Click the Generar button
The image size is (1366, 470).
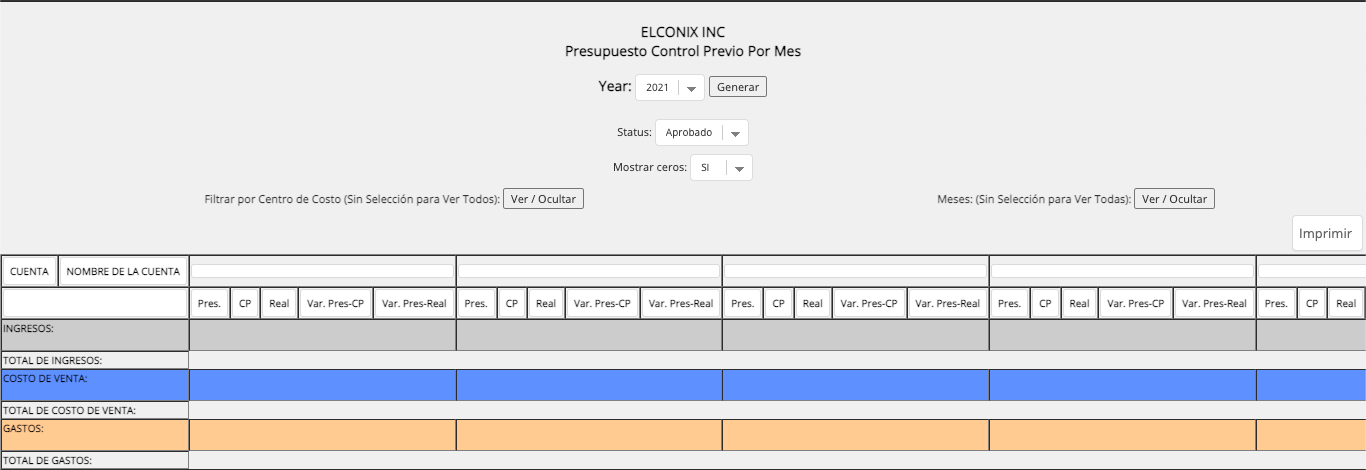click(738, 87)
